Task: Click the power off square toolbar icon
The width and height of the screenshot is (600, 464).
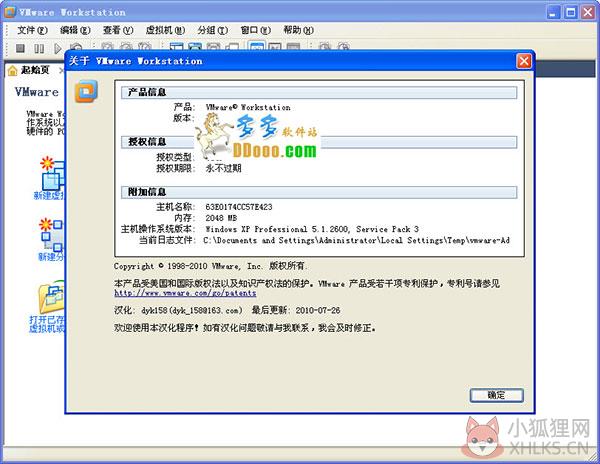Action: (20, 49)
